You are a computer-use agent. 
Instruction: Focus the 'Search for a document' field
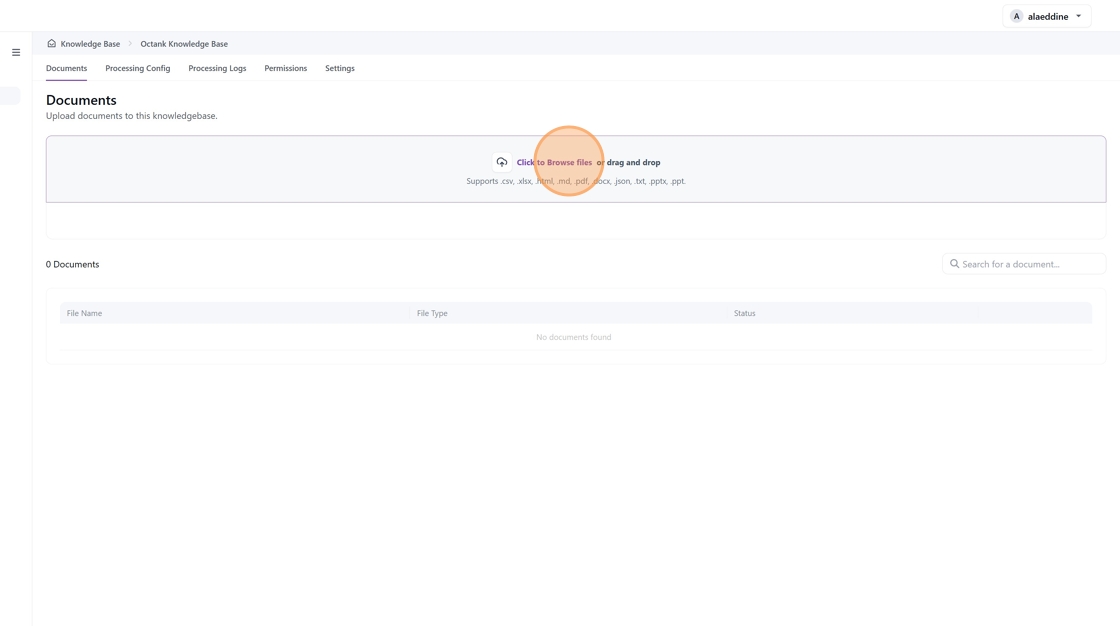(1030, 264)
